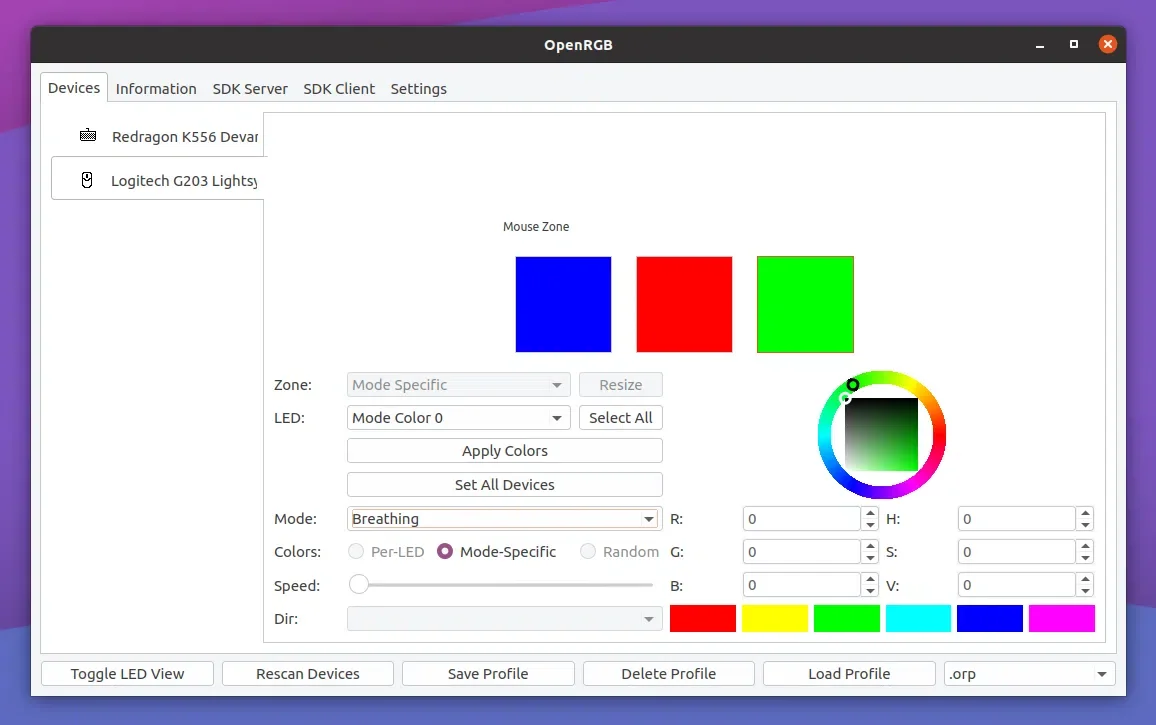Select the red preset color swatch
The height and width of the screenshot is (725, 1156).
click(x=703, y=619)
